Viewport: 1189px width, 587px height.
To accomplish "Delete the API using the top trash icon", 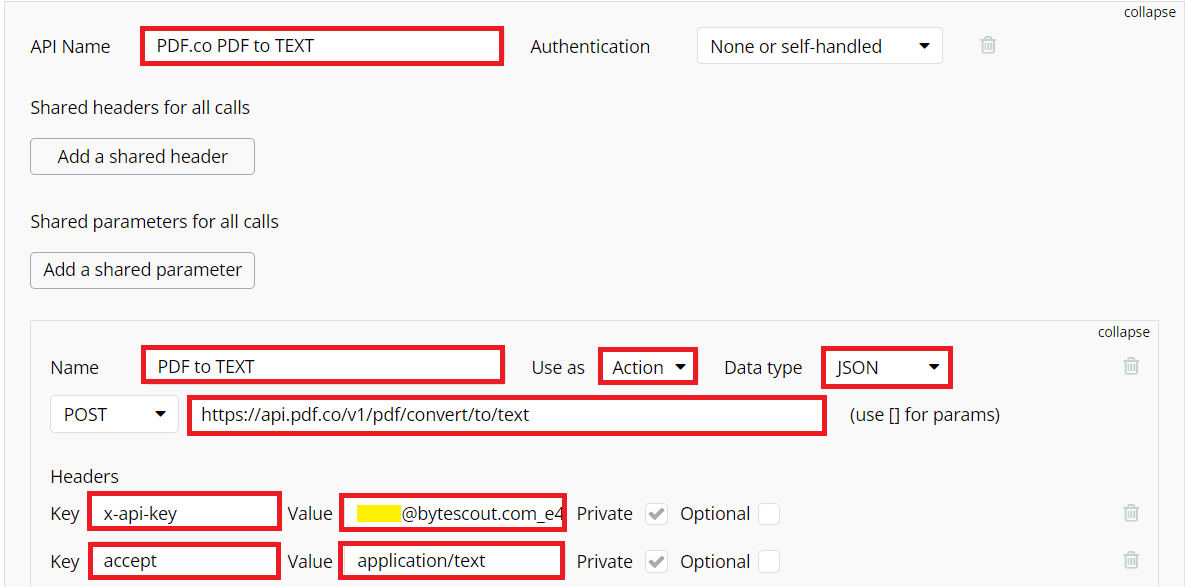I will pyautogui.click(x=988, y=45).
